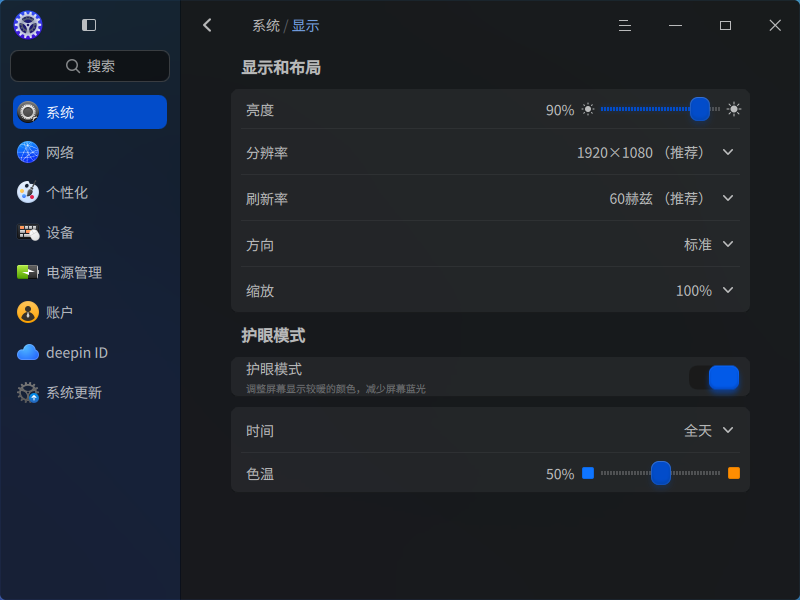The height and width of the screenshot is (600, 800).
Task: Click the 个性化 palette icon
Action: [28, 192]
